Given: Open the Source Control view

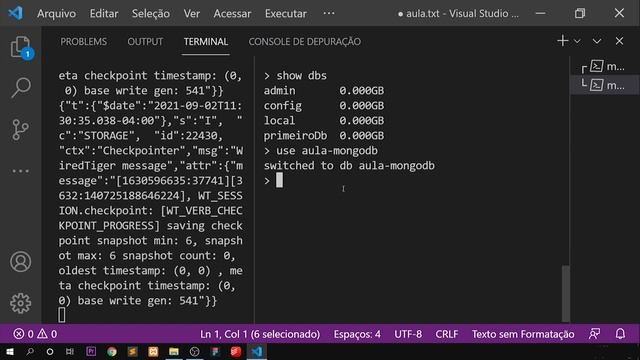Looking at the screenshot, I should click(20, 129).
